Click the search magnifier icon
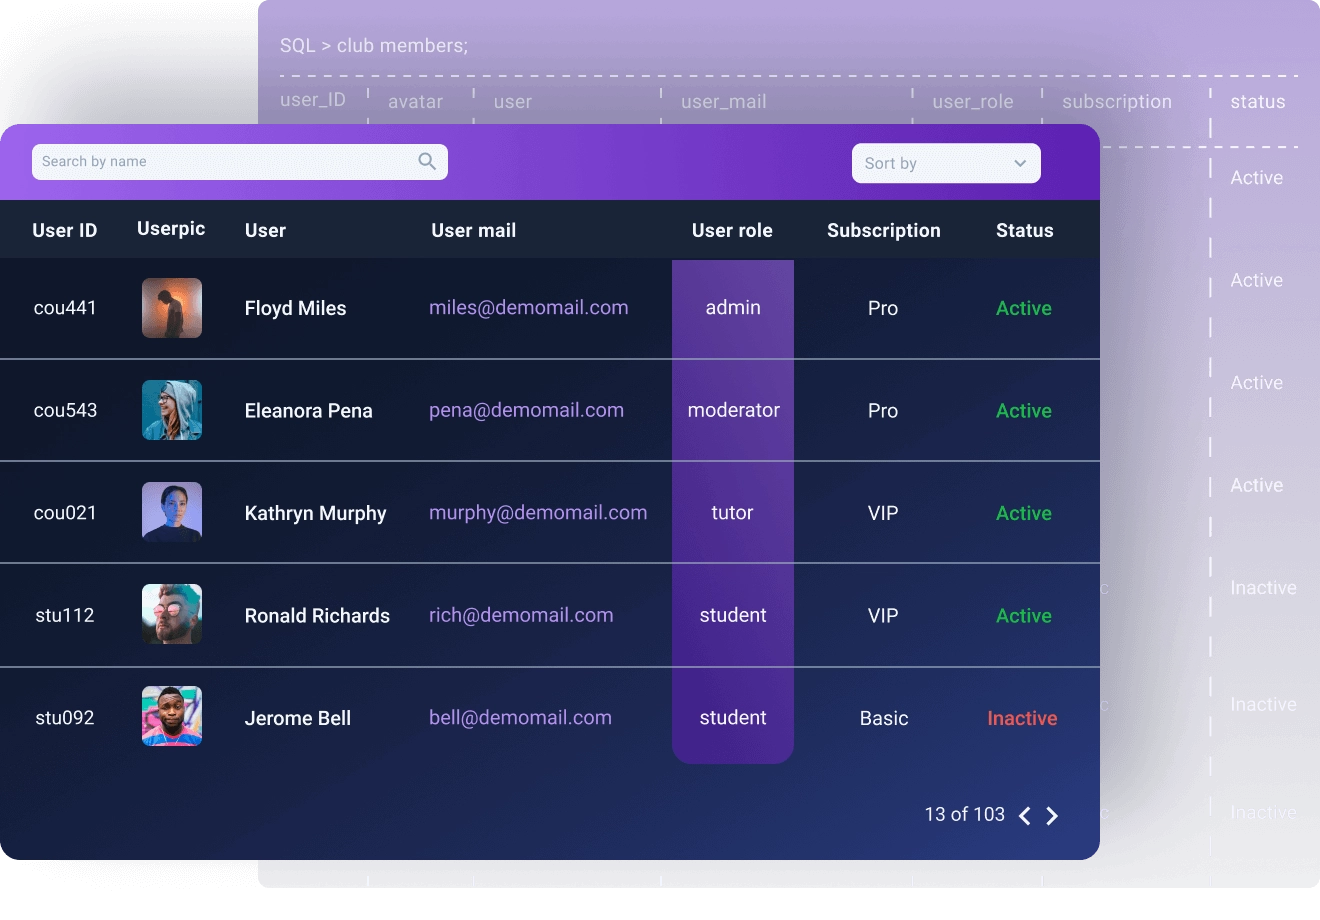The image size is (1320, 920). pyautogui.click(x=427, y=161)
